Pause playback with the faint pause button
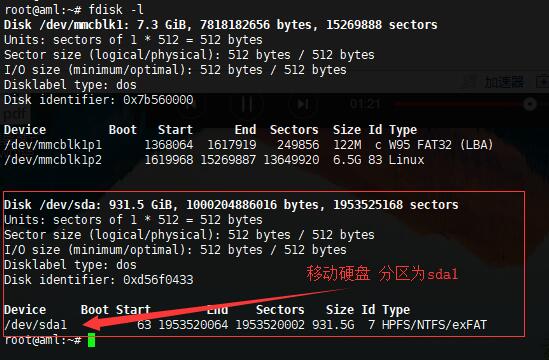 [247, 104]
